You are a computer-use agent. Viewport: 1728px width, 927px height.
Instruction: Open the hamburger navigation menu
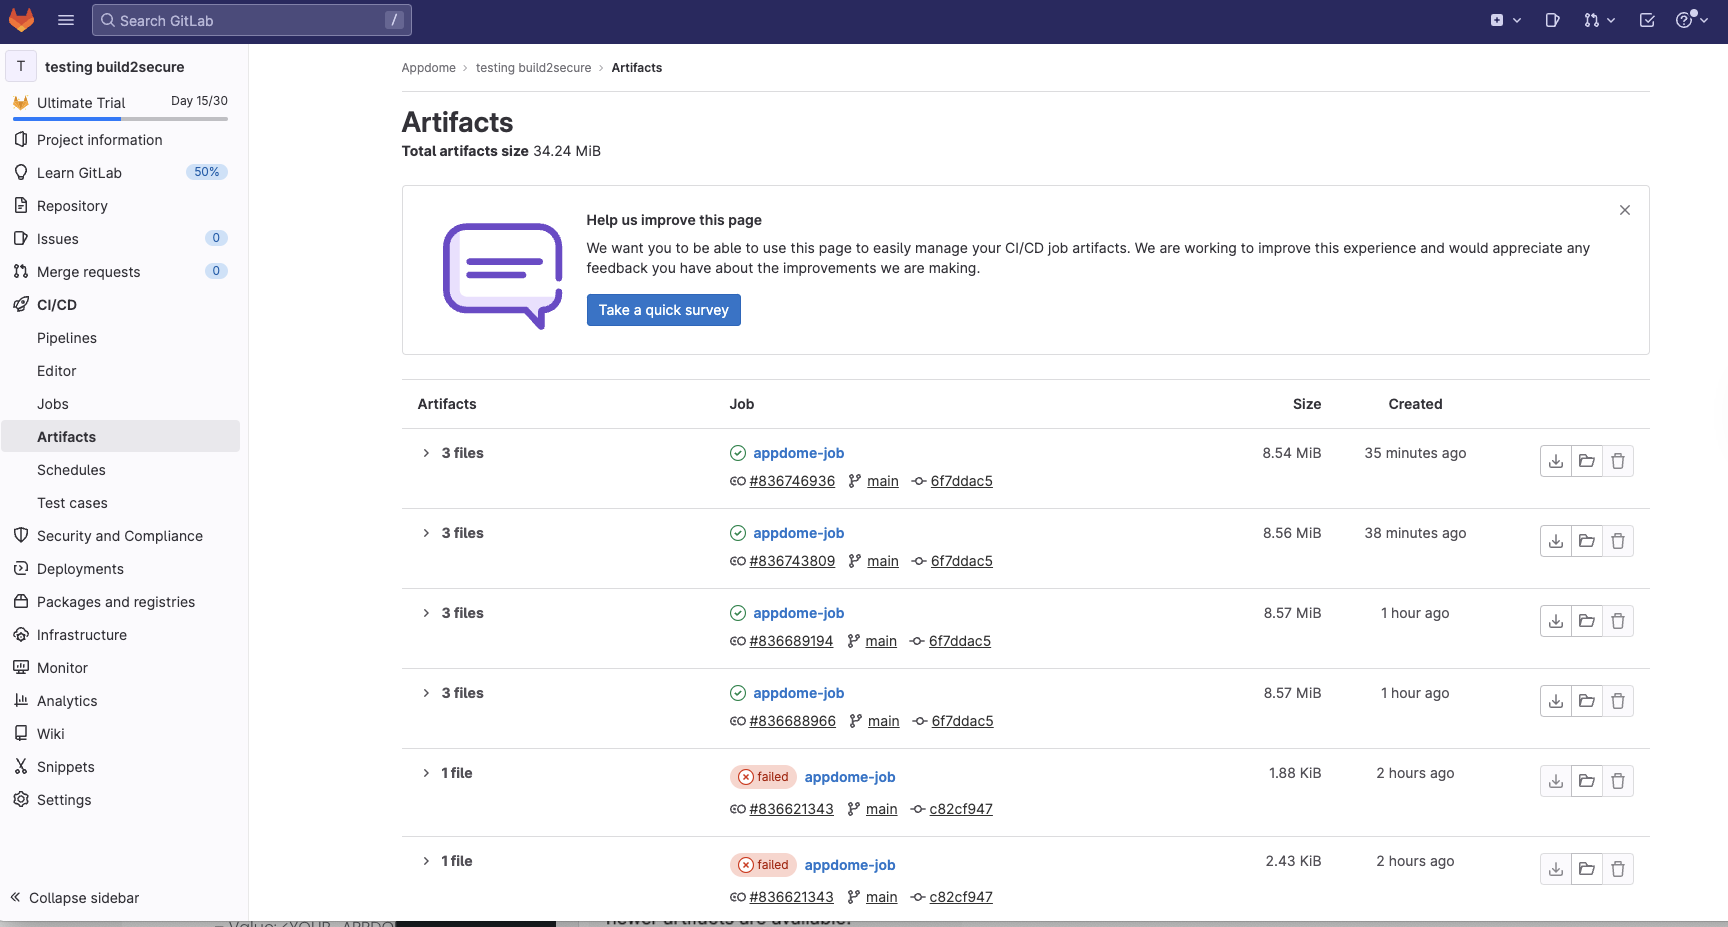[65, 20]
